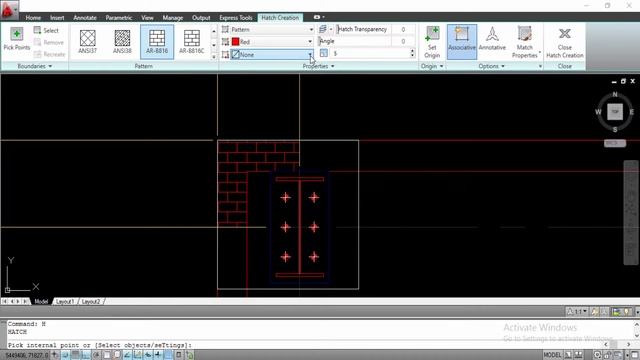The image size is (640, 360).
Task: Open the background color None dropdown
Action: (272, 54)
